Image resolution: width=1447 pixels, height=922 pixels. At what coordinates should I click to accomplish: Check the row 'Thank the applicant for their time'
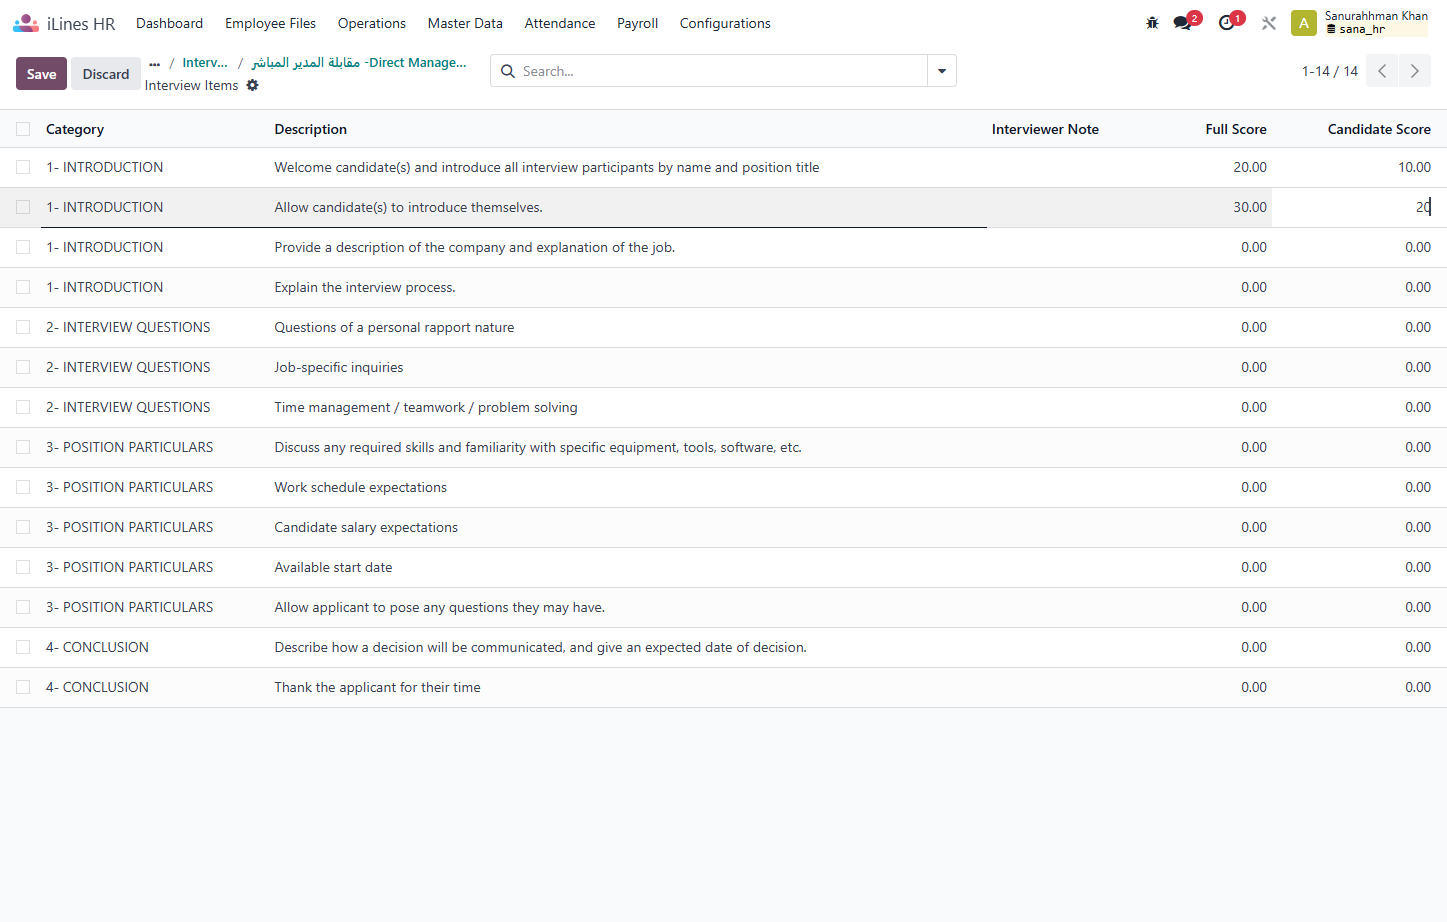click(x=23, y=687)
